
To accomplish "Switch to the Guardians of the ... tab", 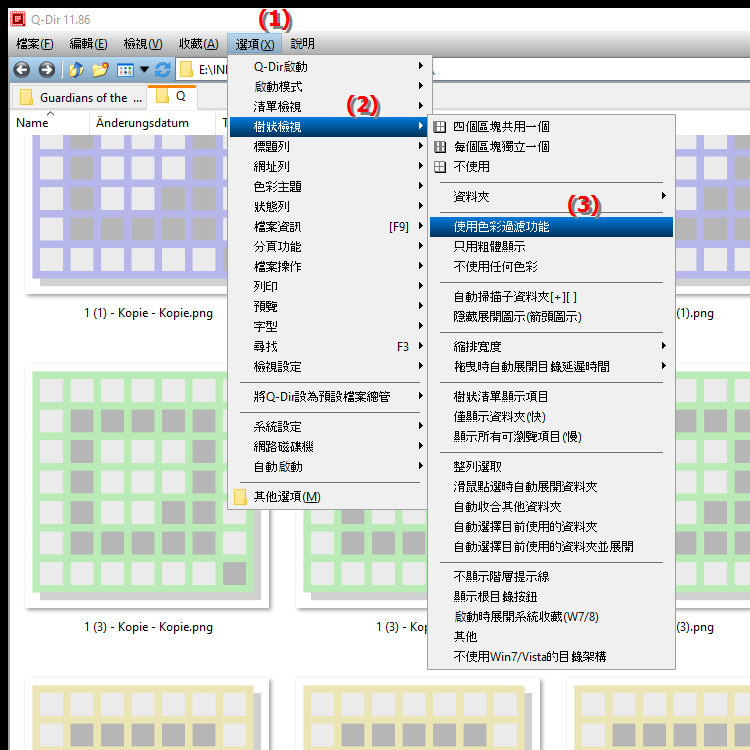I will pyautogui.click(x=79, y=98).
